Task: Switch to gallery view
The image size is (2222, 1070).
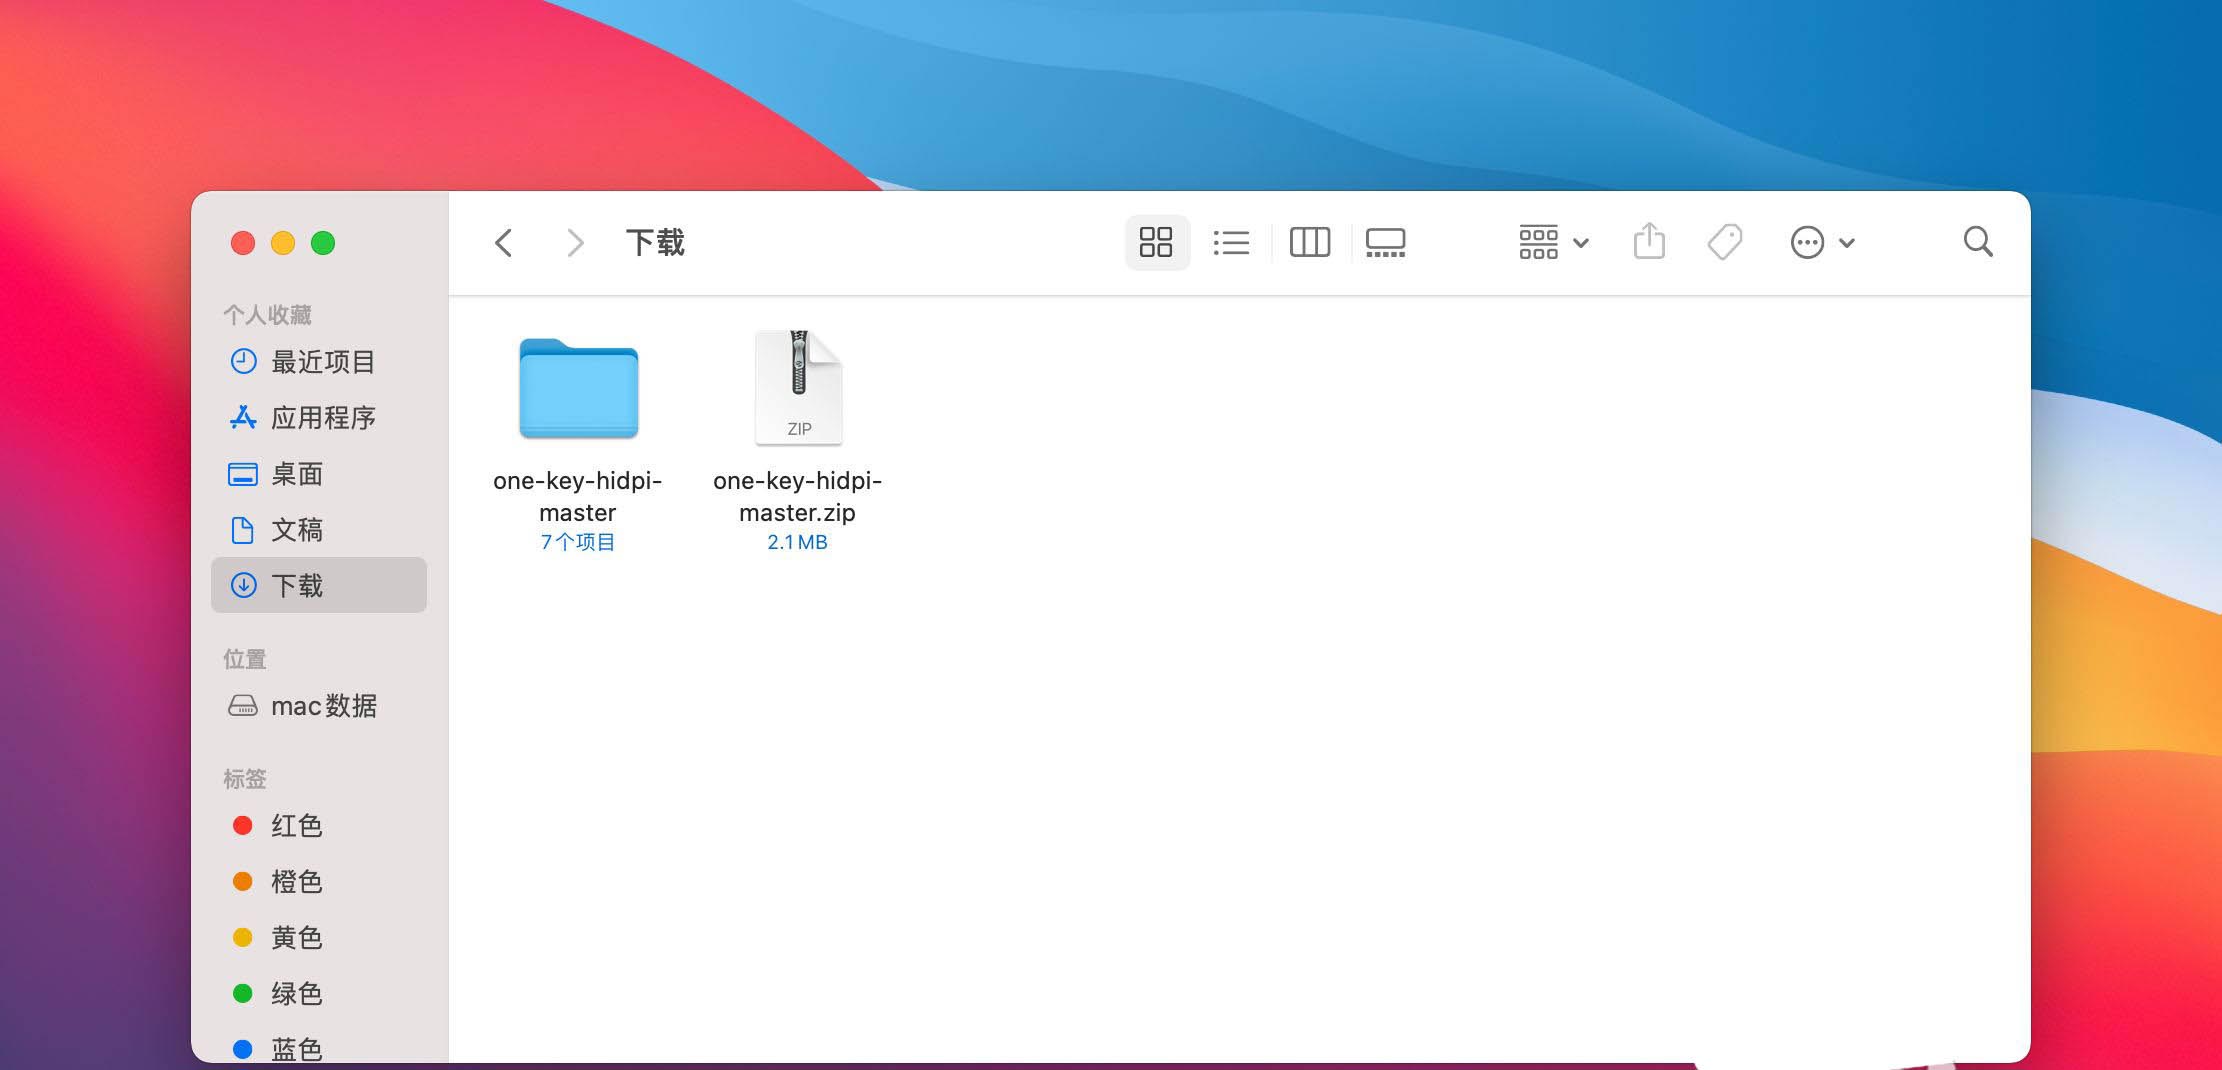Action: [x=1385, y=242]
